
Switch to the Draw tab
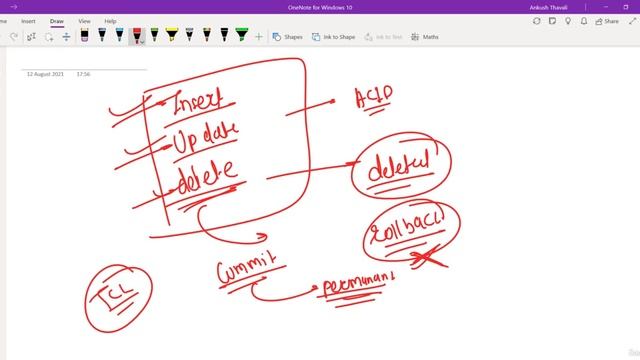(x=57, y=21)
